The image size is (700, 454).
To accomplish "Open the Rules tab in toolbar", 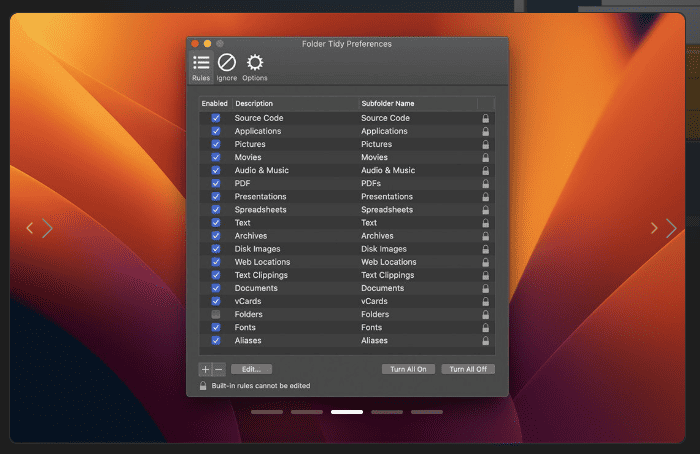I will pos(201,67).
